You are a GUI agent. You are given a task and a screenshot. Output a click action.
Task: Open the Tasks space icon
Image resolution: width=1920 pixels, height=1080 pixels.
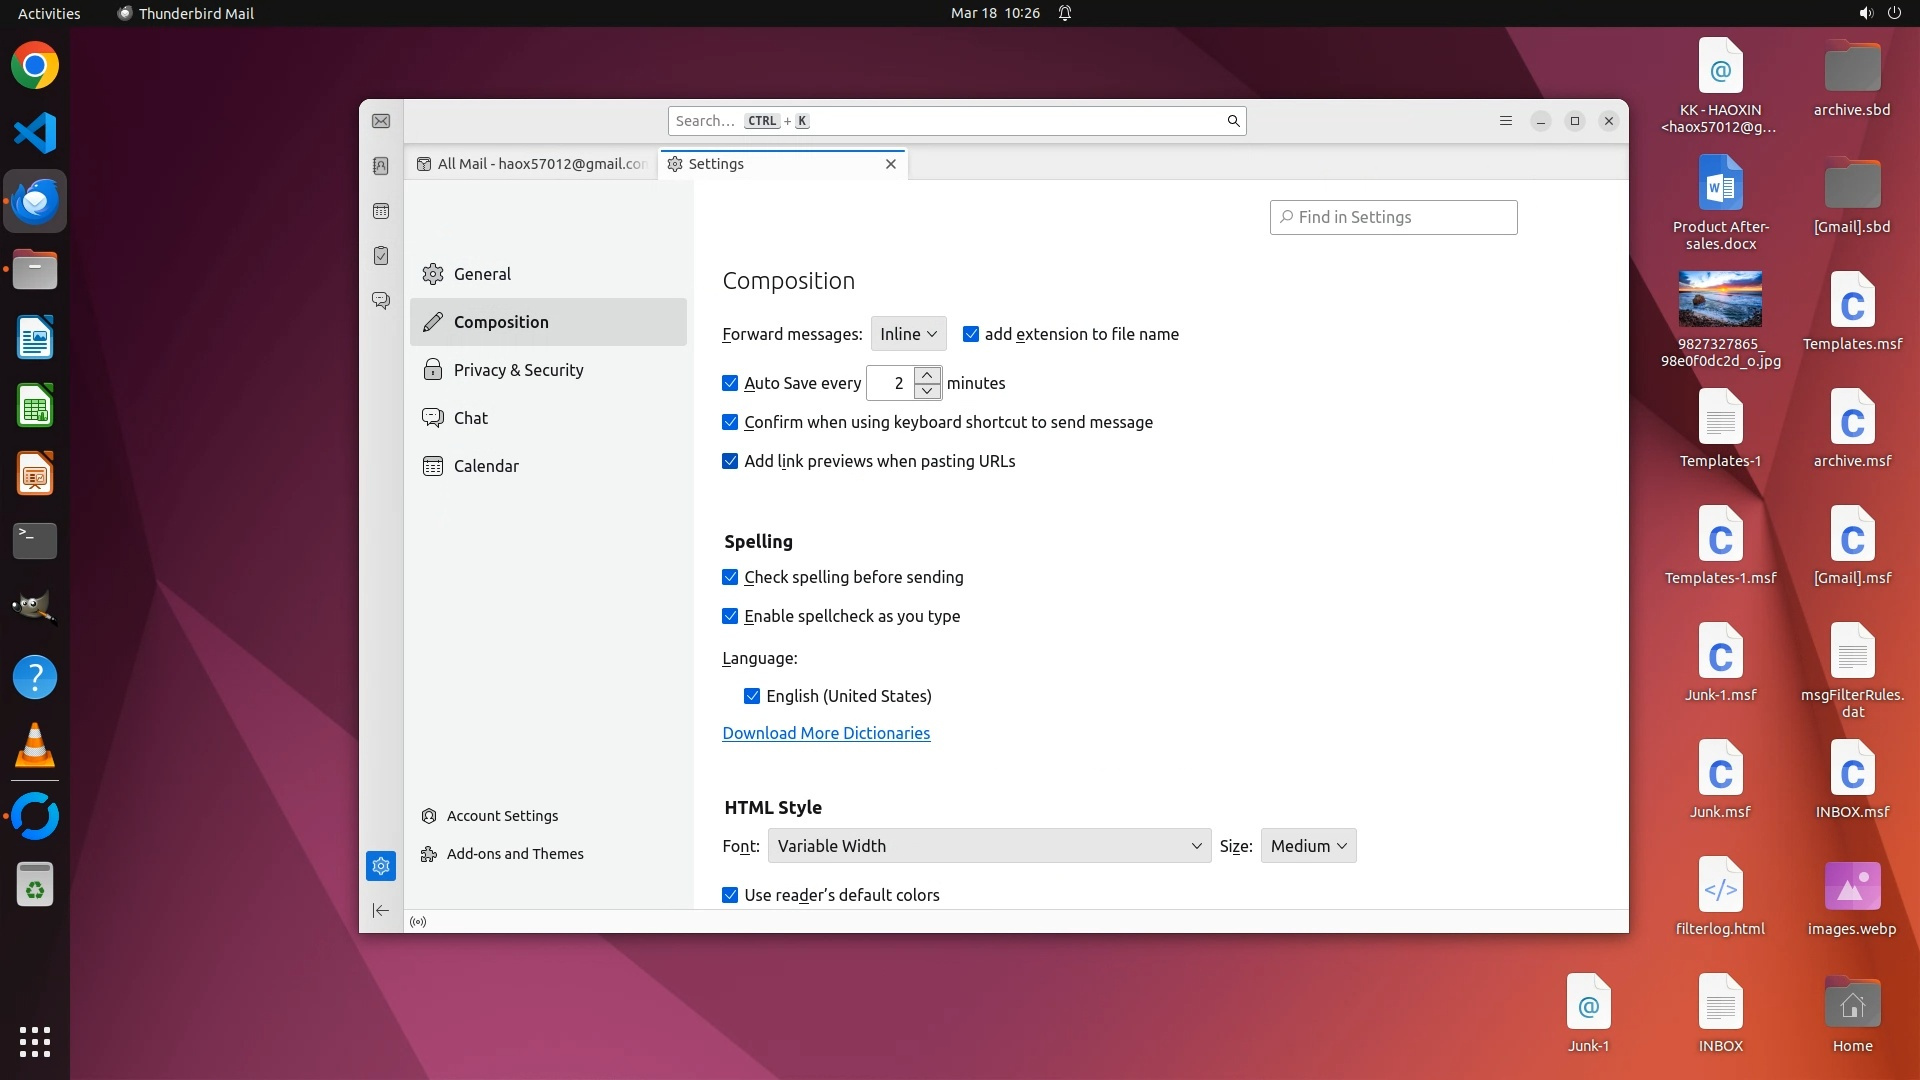coord(381,256)
